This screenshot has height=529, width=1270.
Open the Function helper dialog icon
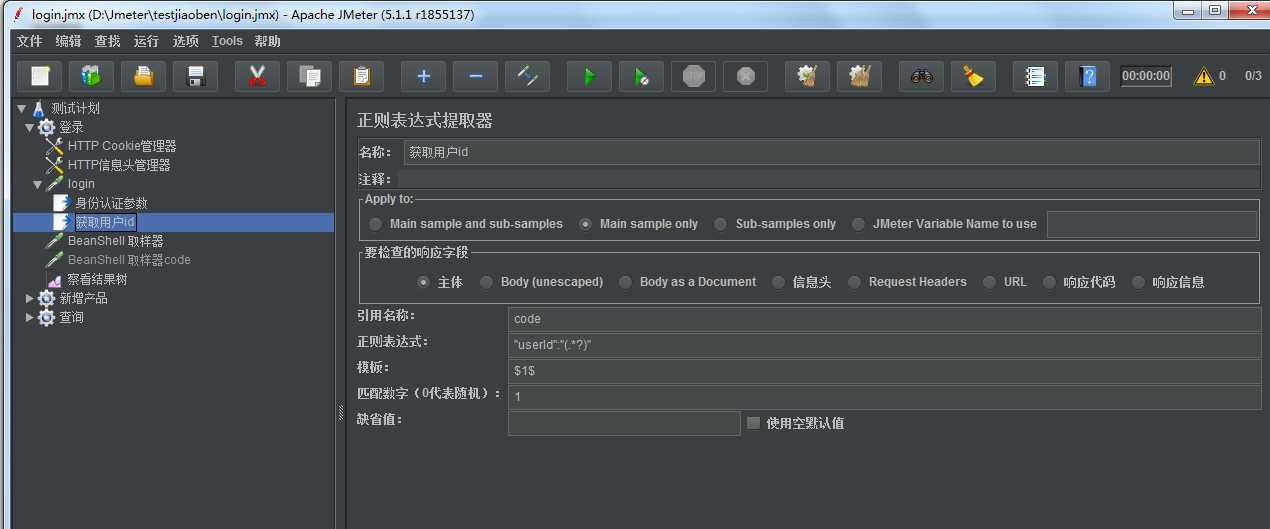point(1035,76)
